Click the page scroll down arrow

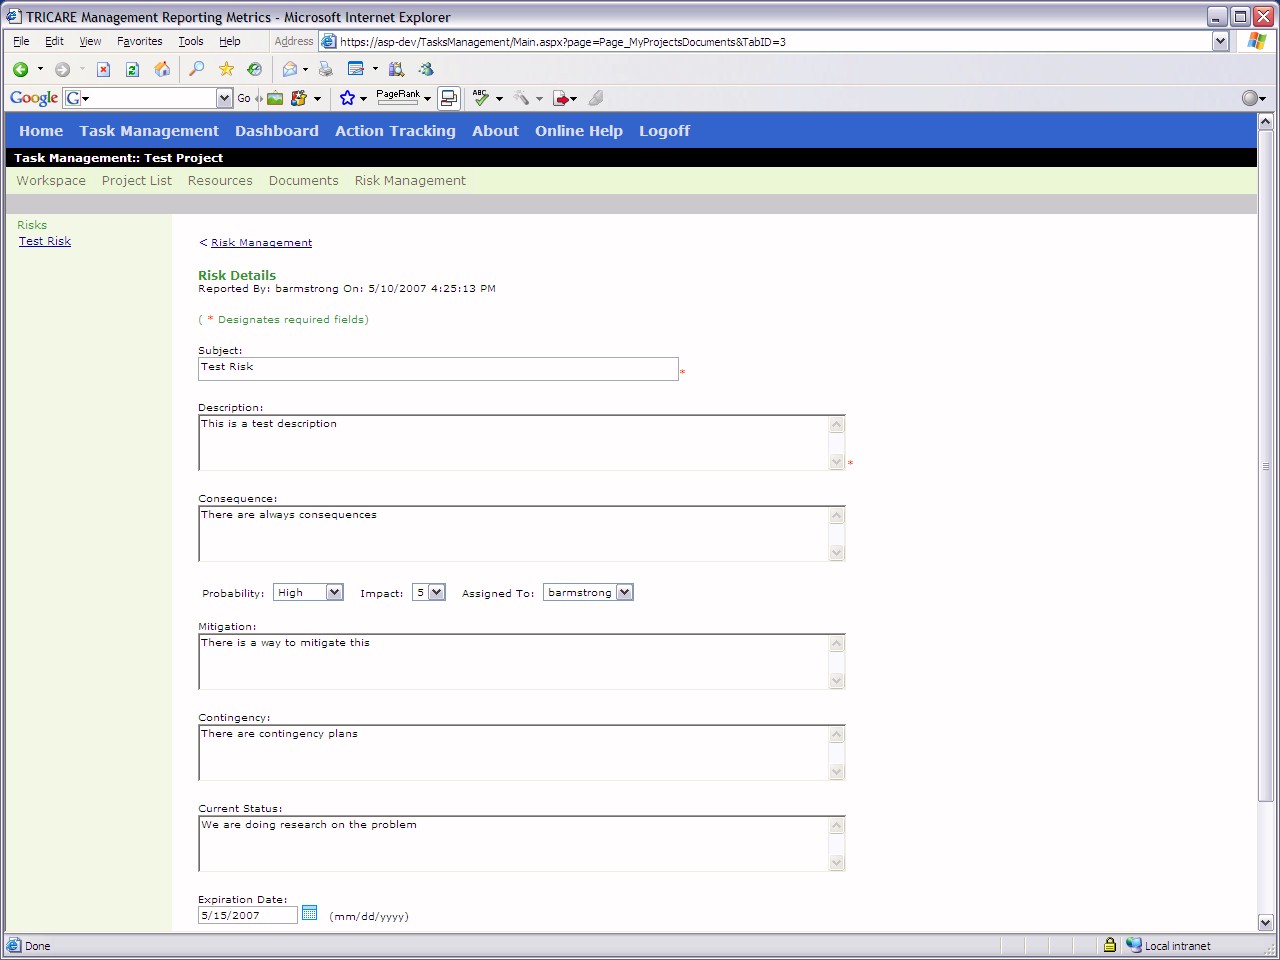[1265, 922]
